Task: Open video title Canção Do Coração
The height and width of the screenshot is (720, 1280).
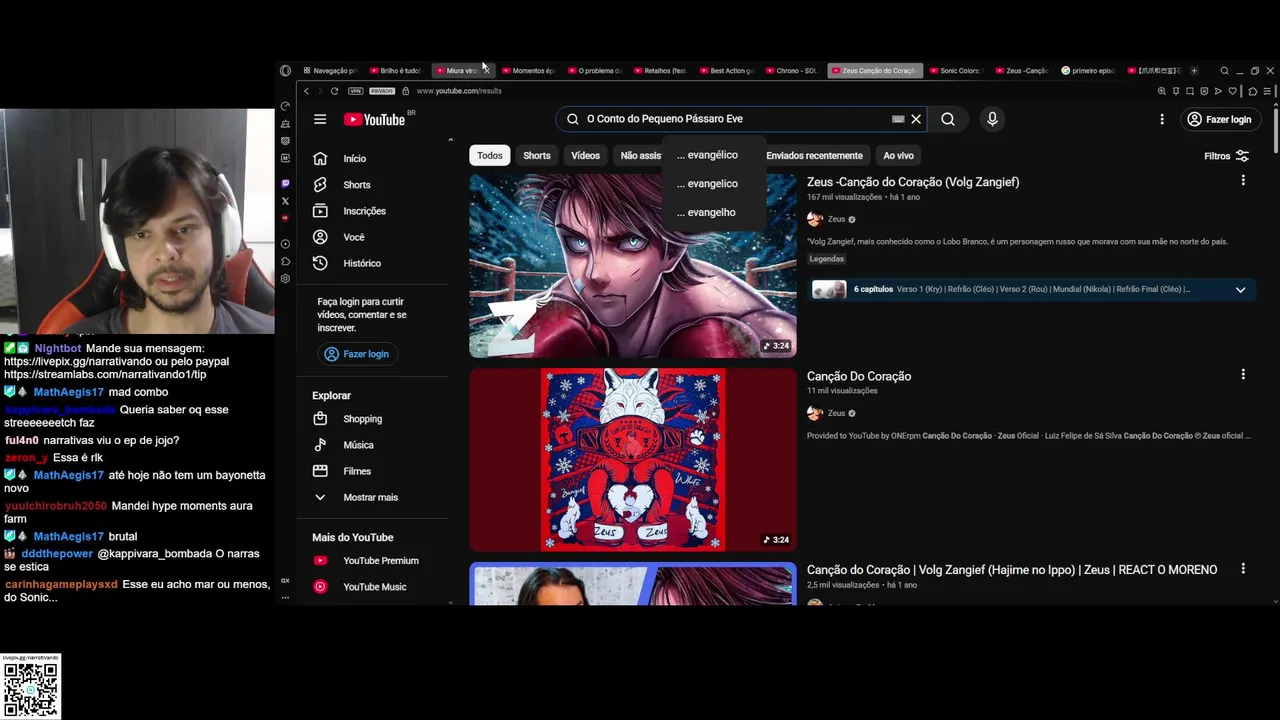Action: tap(859, 376)
